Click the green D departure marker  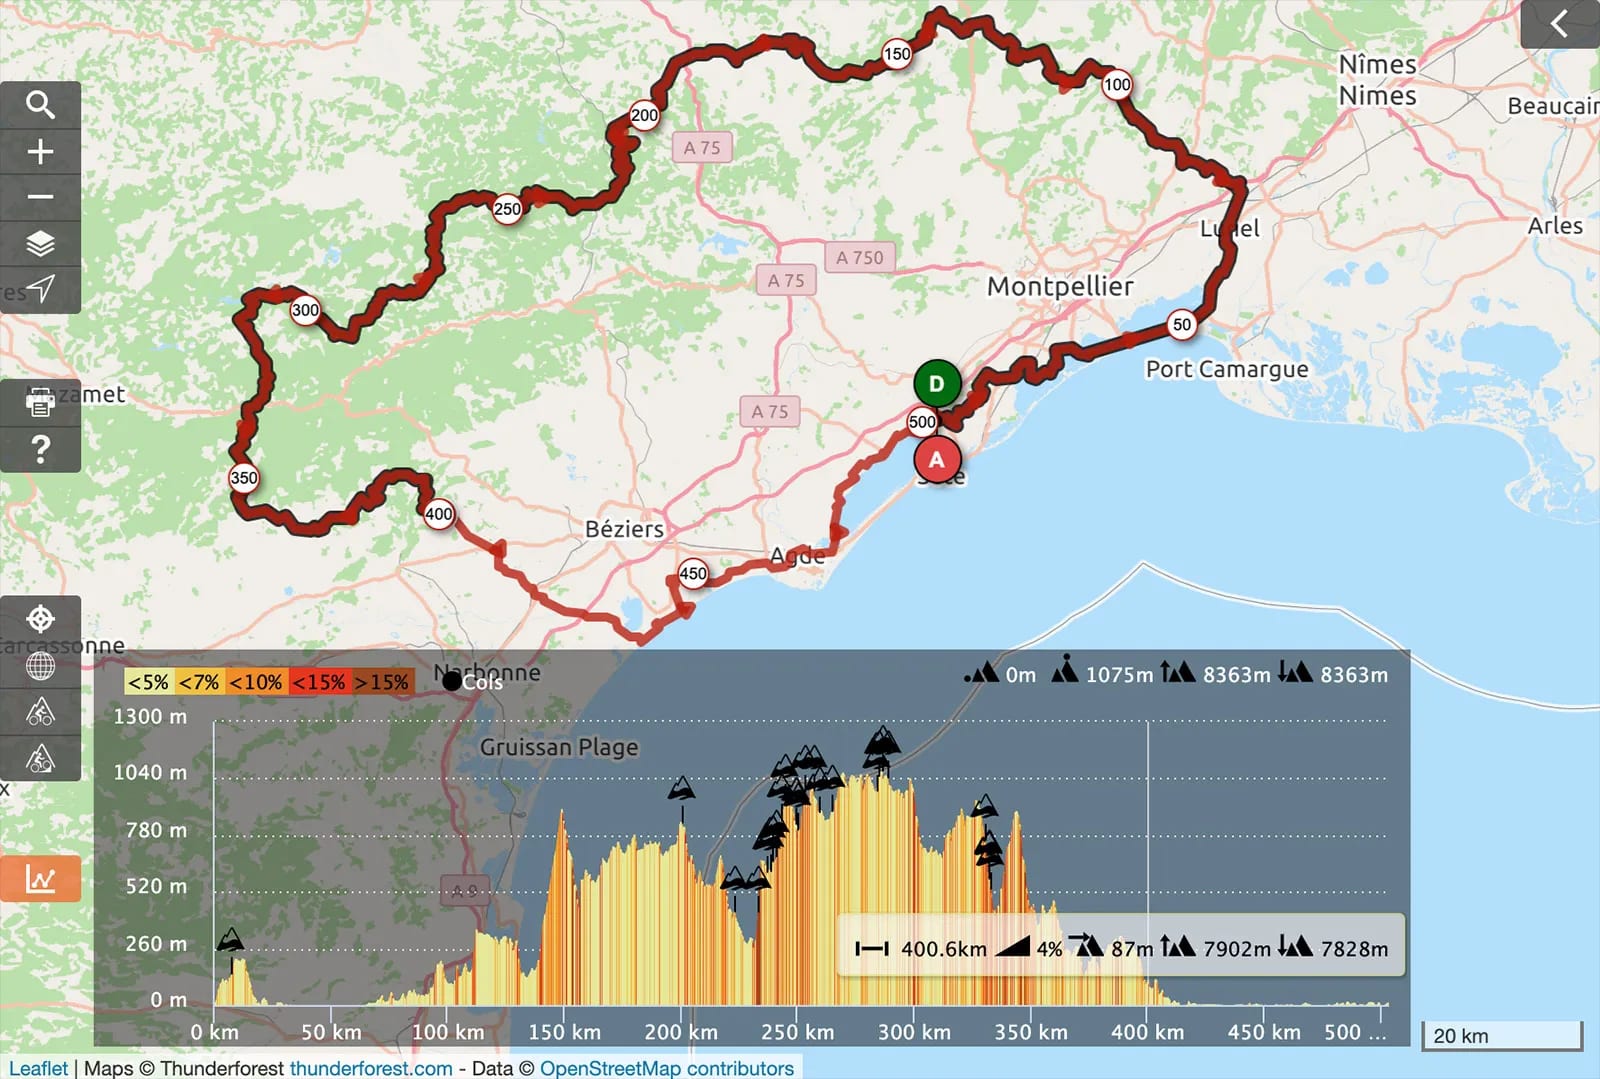(x=937, y=383)
